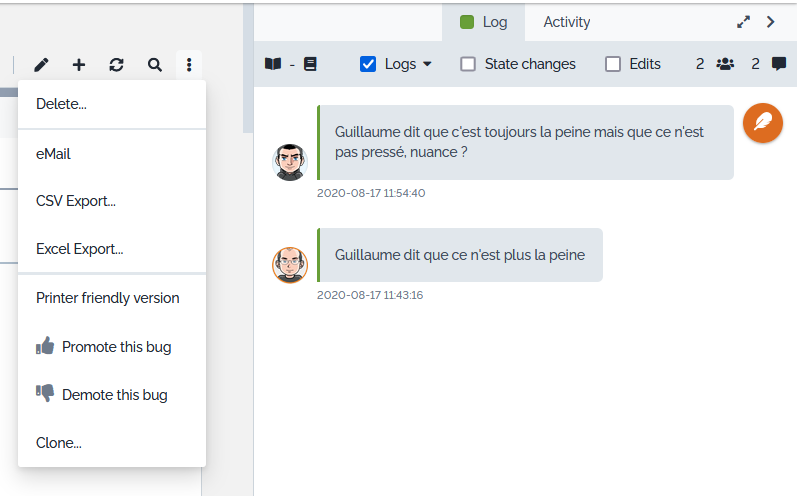Click the refresh arrows icon
Viewport: 797px width, 496px height.
tap(117, 65)
